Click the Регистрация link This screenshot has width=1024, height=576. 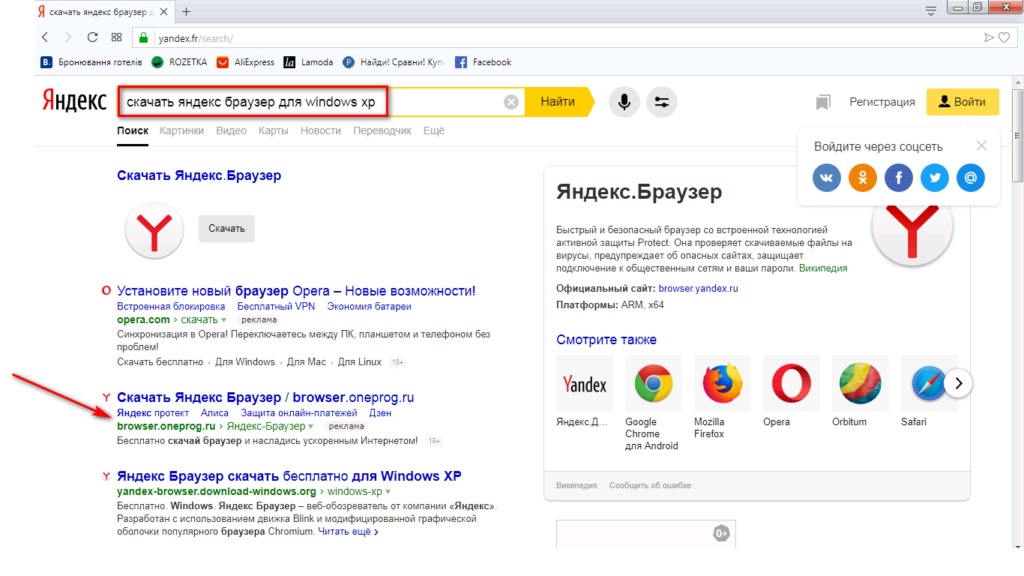click(882, 102)
